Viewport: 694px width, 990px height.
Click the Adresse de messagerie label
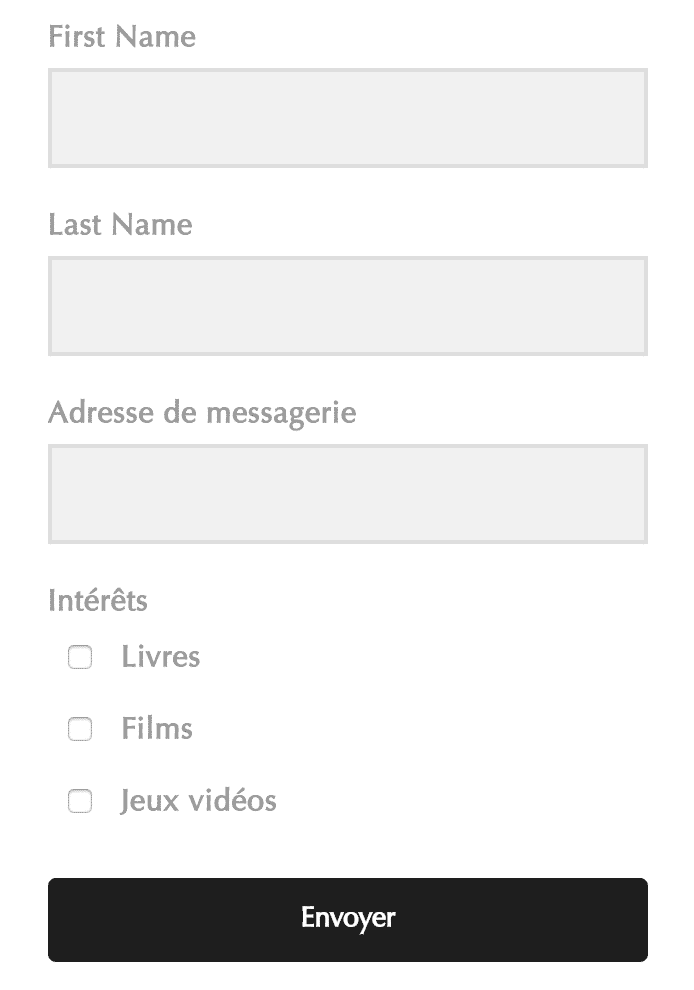[x=202, y=413]
